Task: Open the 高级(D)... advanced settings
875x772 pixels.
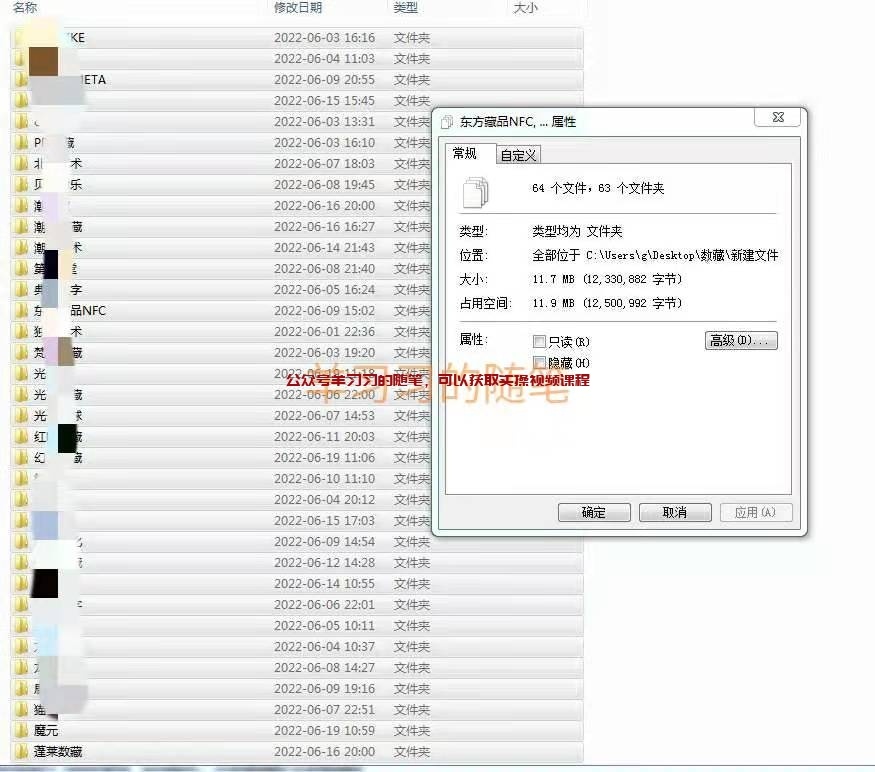Action: (x=741, y=341)
